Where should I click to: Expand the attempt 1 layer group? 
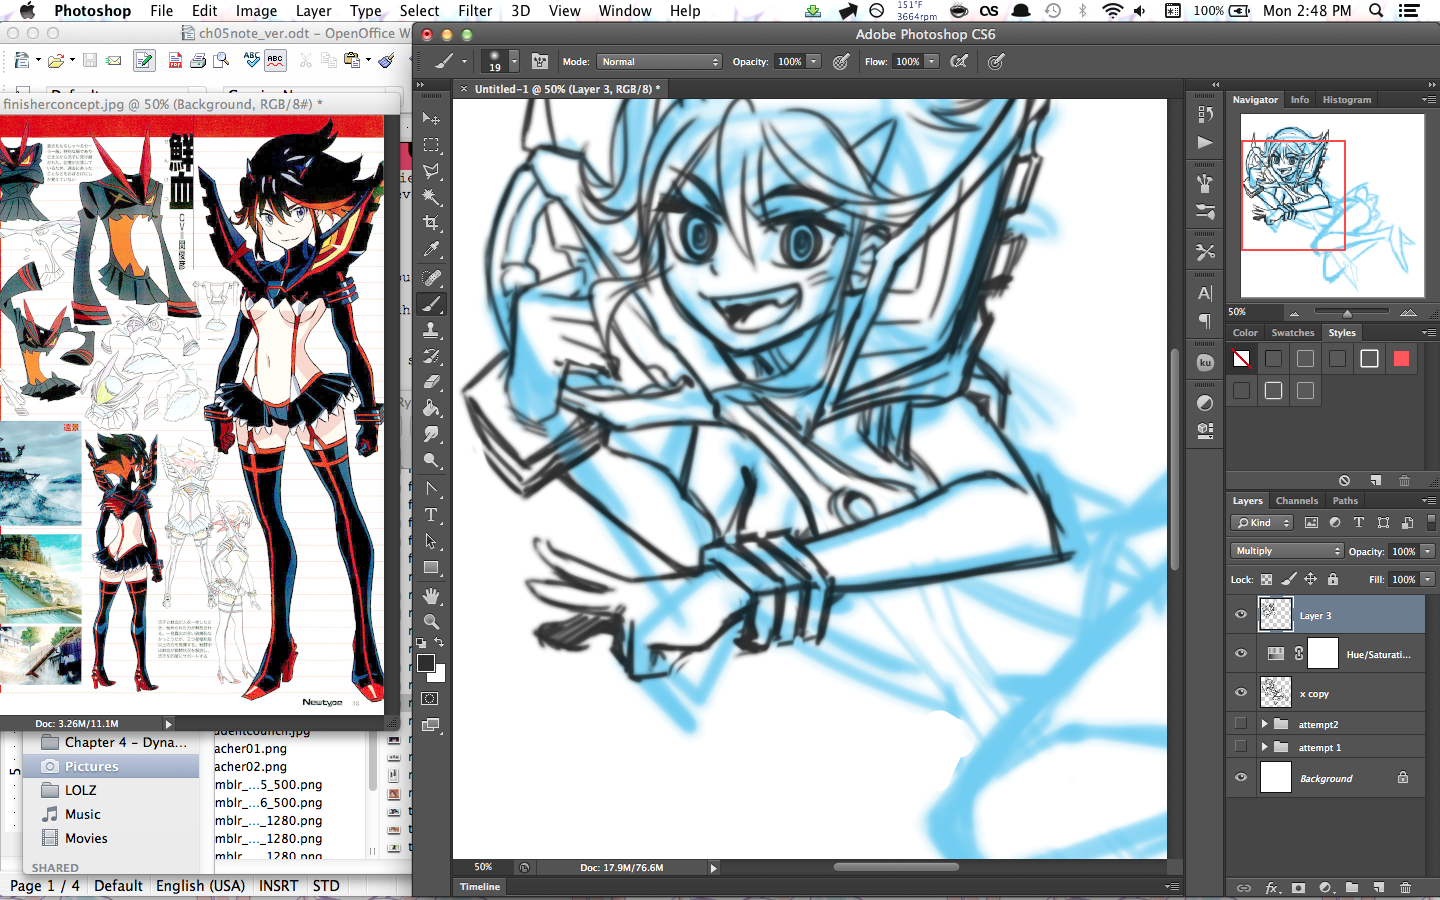pyautogui.click(x=1264, y=746)
